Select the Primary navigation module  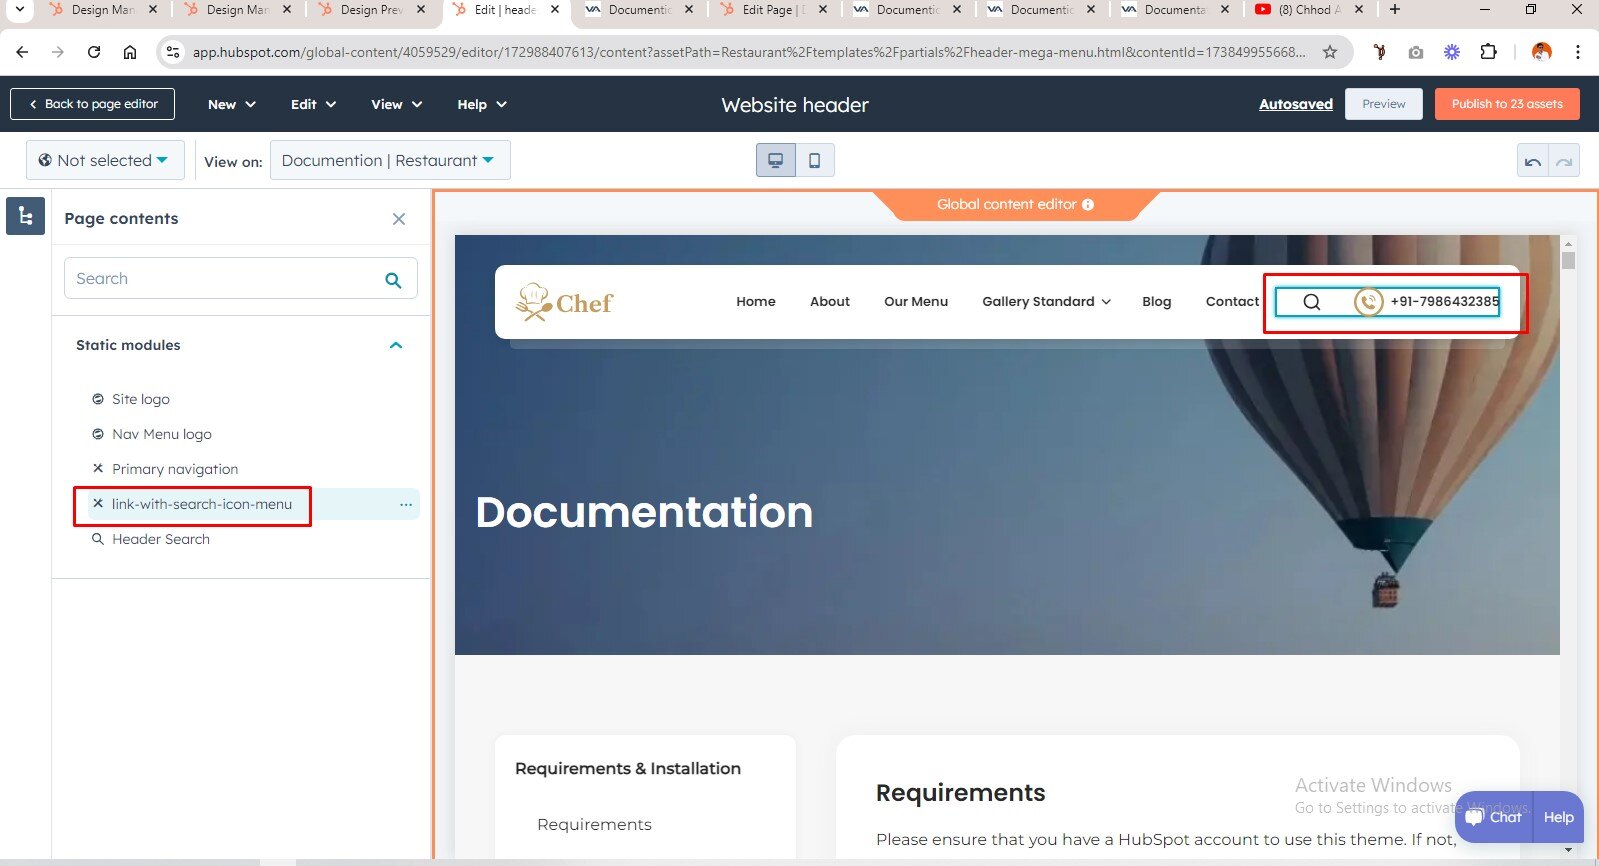175,469
